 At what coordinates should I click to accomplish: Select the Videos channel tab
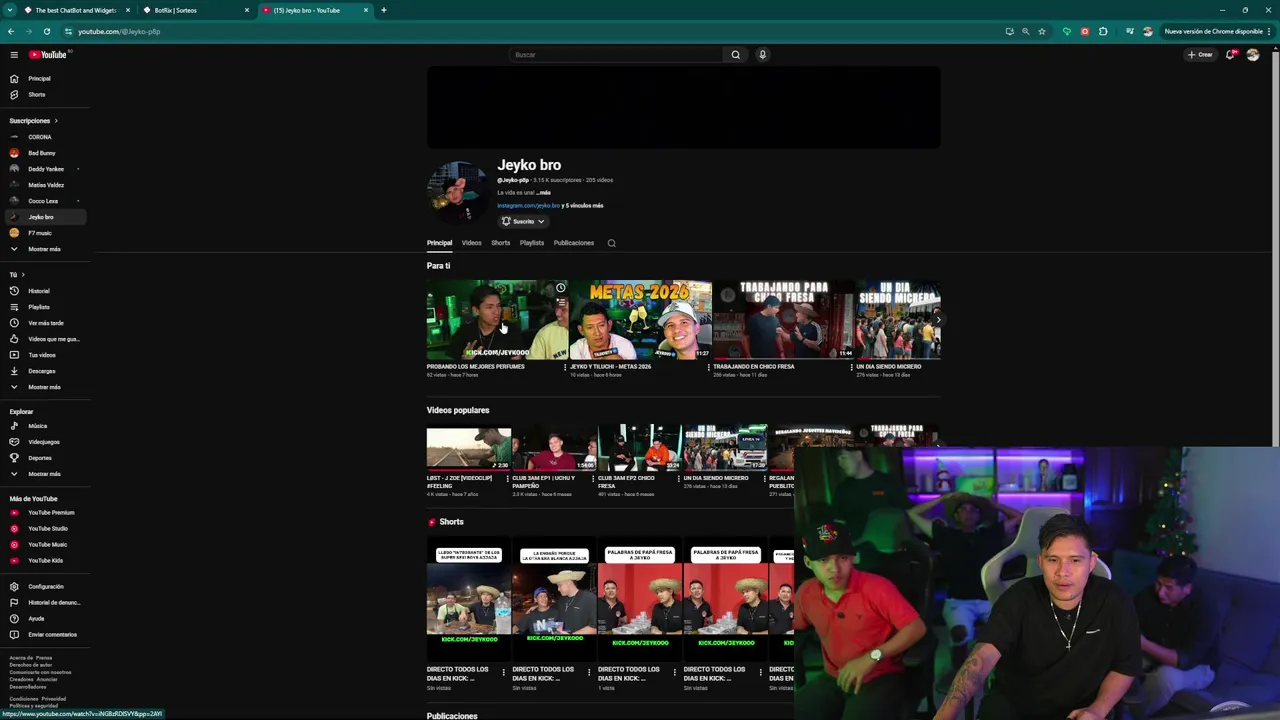coord(471,243)
